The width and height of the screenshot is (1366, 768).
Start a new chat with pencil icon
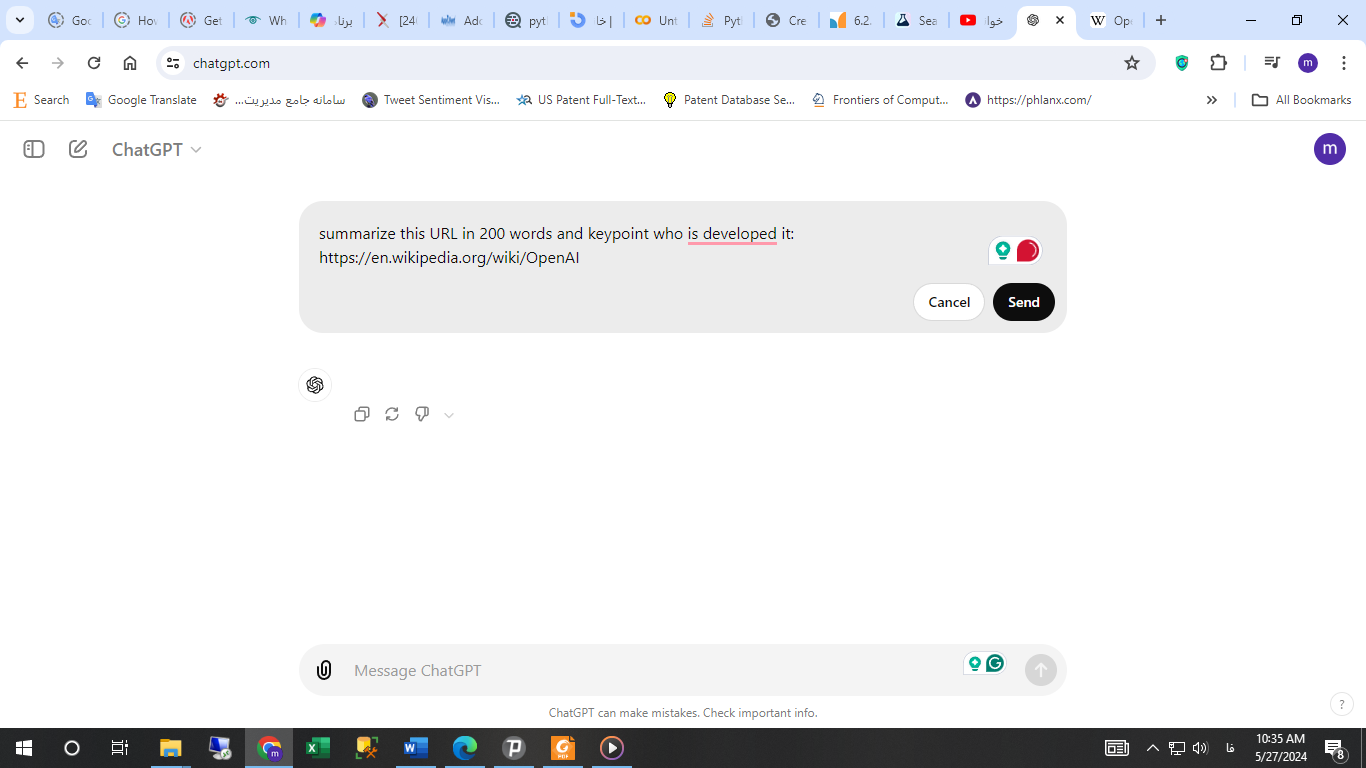(x=78, y=149)
